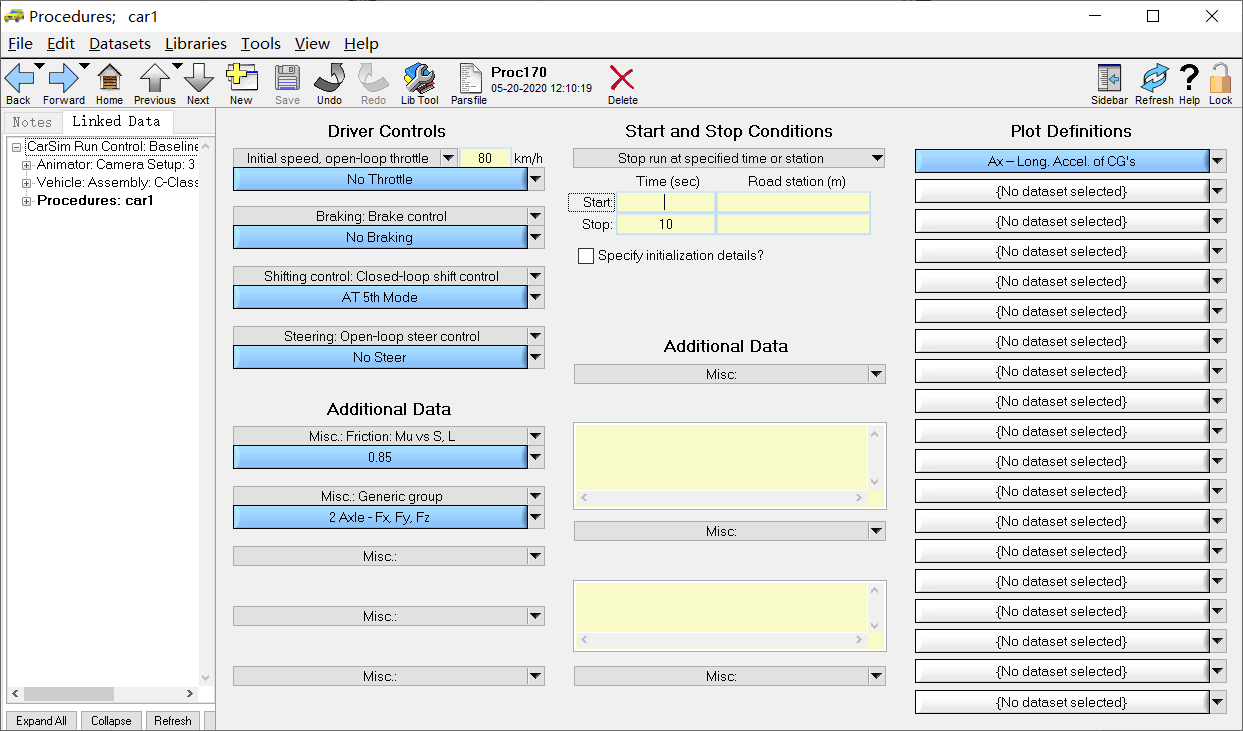Click the Home icon in toolbar
This screenshot has height=731, width=1243.
[109, 79]
